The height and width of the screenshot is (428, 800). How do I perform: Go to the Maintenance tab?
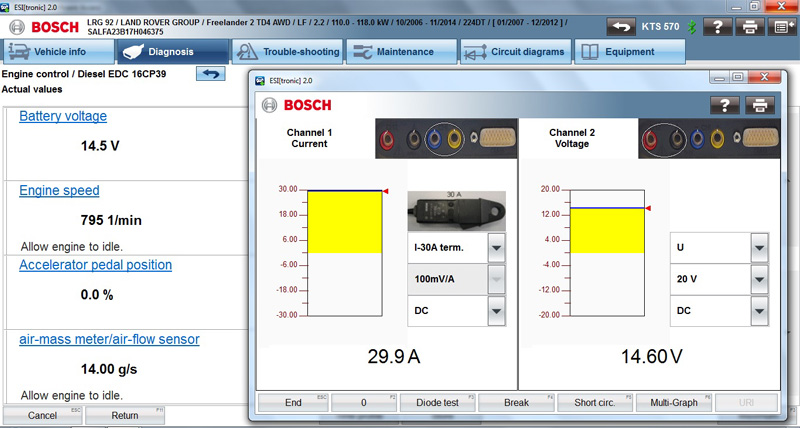click(402, 52)
